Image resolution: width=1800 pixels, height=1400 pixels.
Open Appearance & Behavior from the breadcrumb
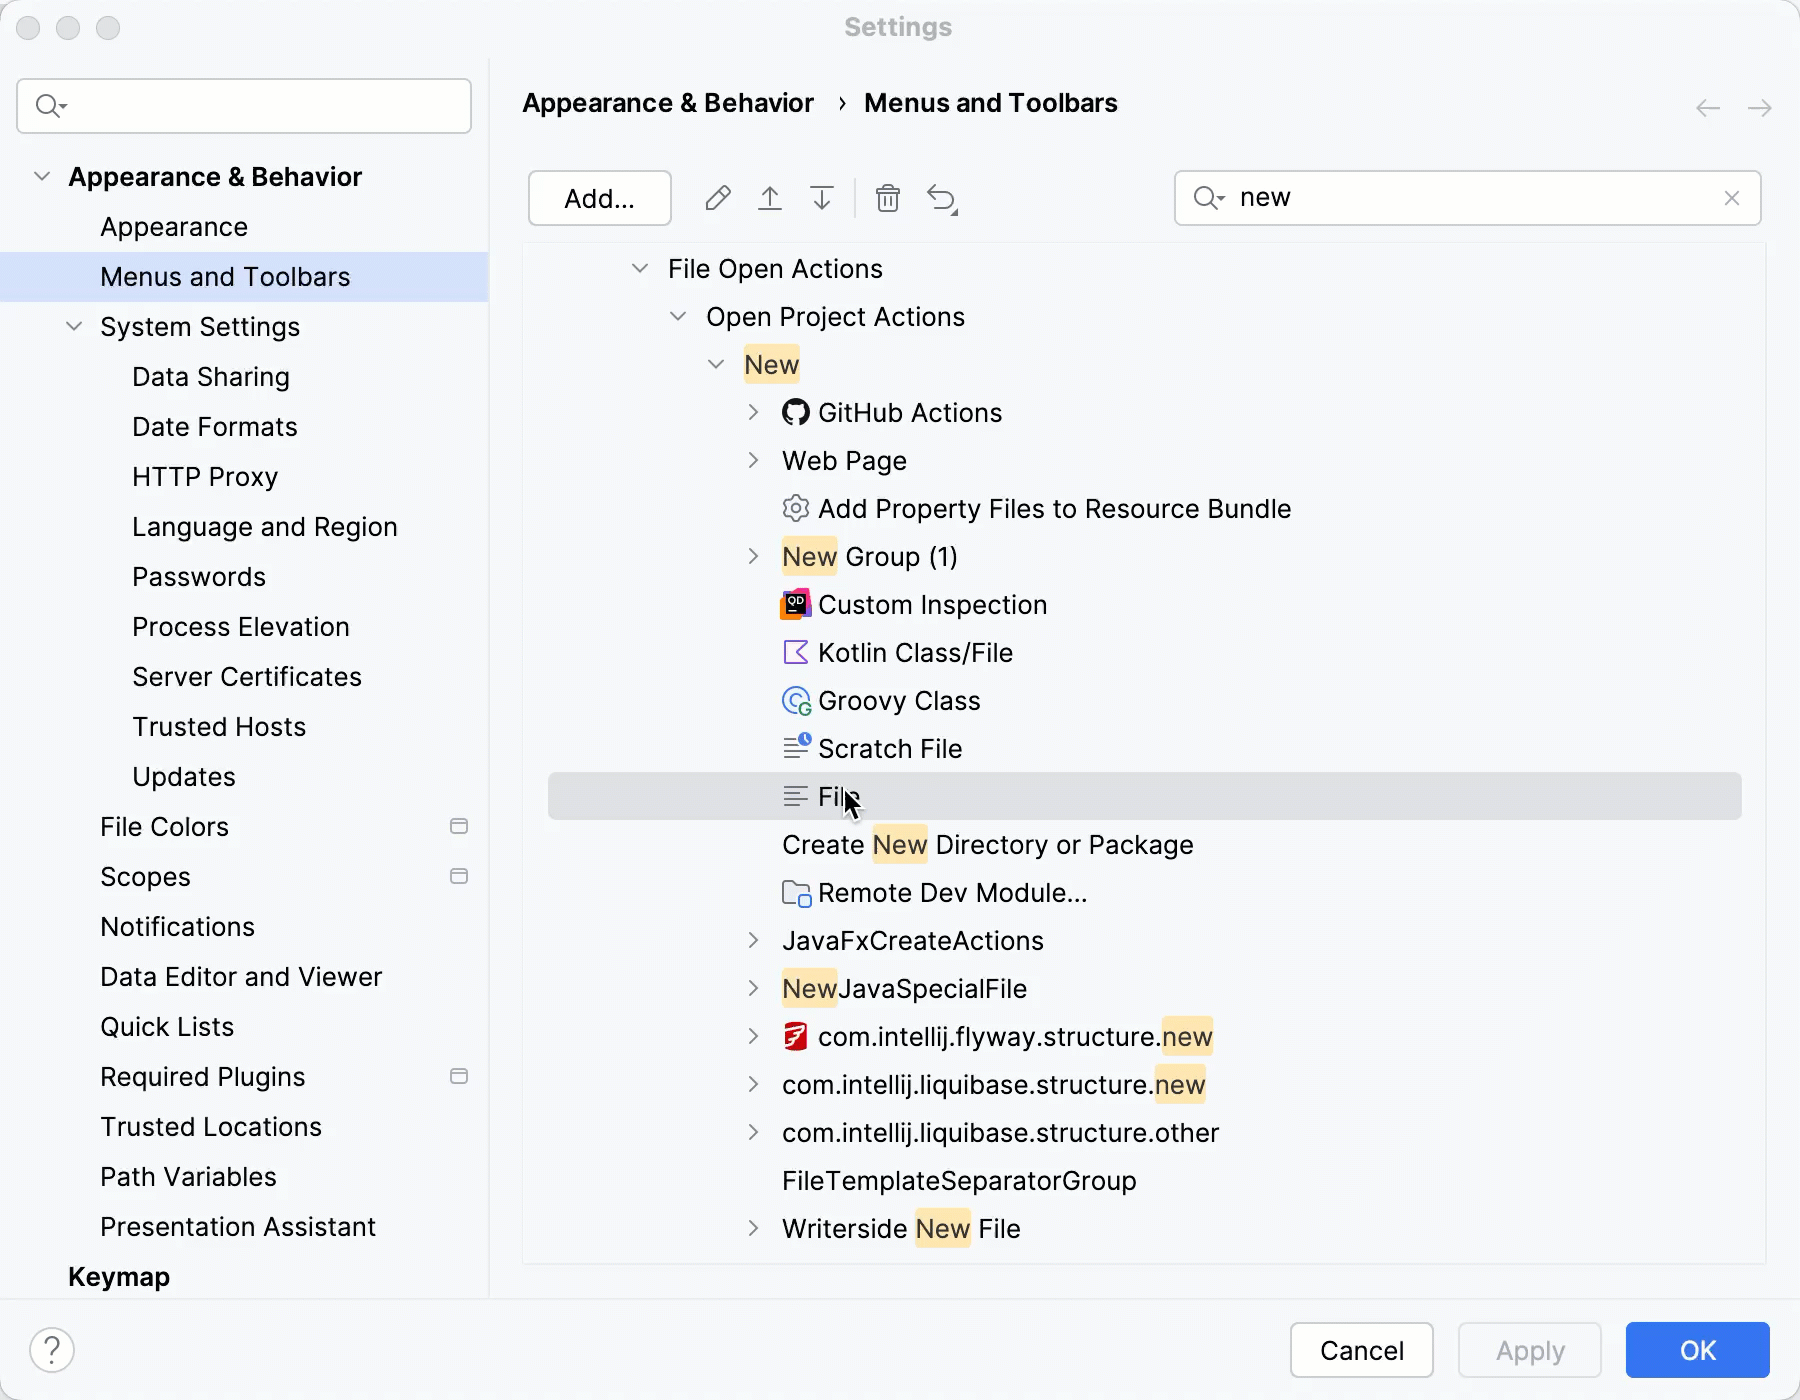[668, 102]
